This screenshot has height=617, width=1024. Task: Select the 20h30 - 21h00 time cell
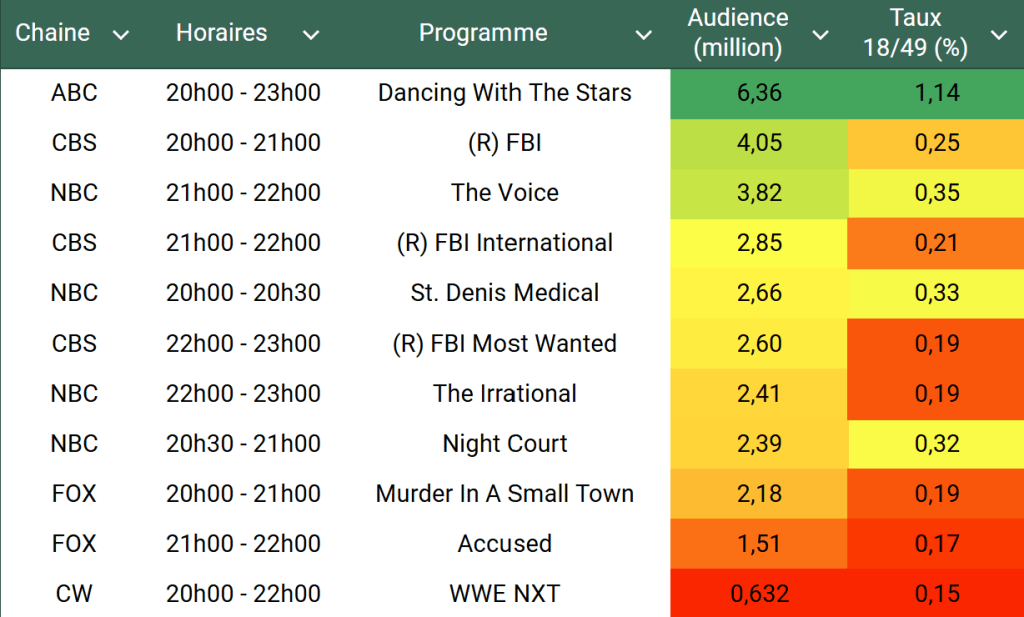click(x=243, y=443)
